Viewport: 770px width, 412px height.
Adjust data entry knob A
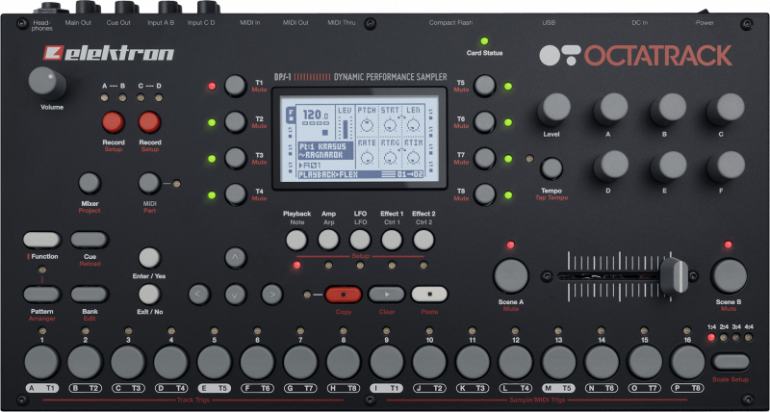pos(611,109)
